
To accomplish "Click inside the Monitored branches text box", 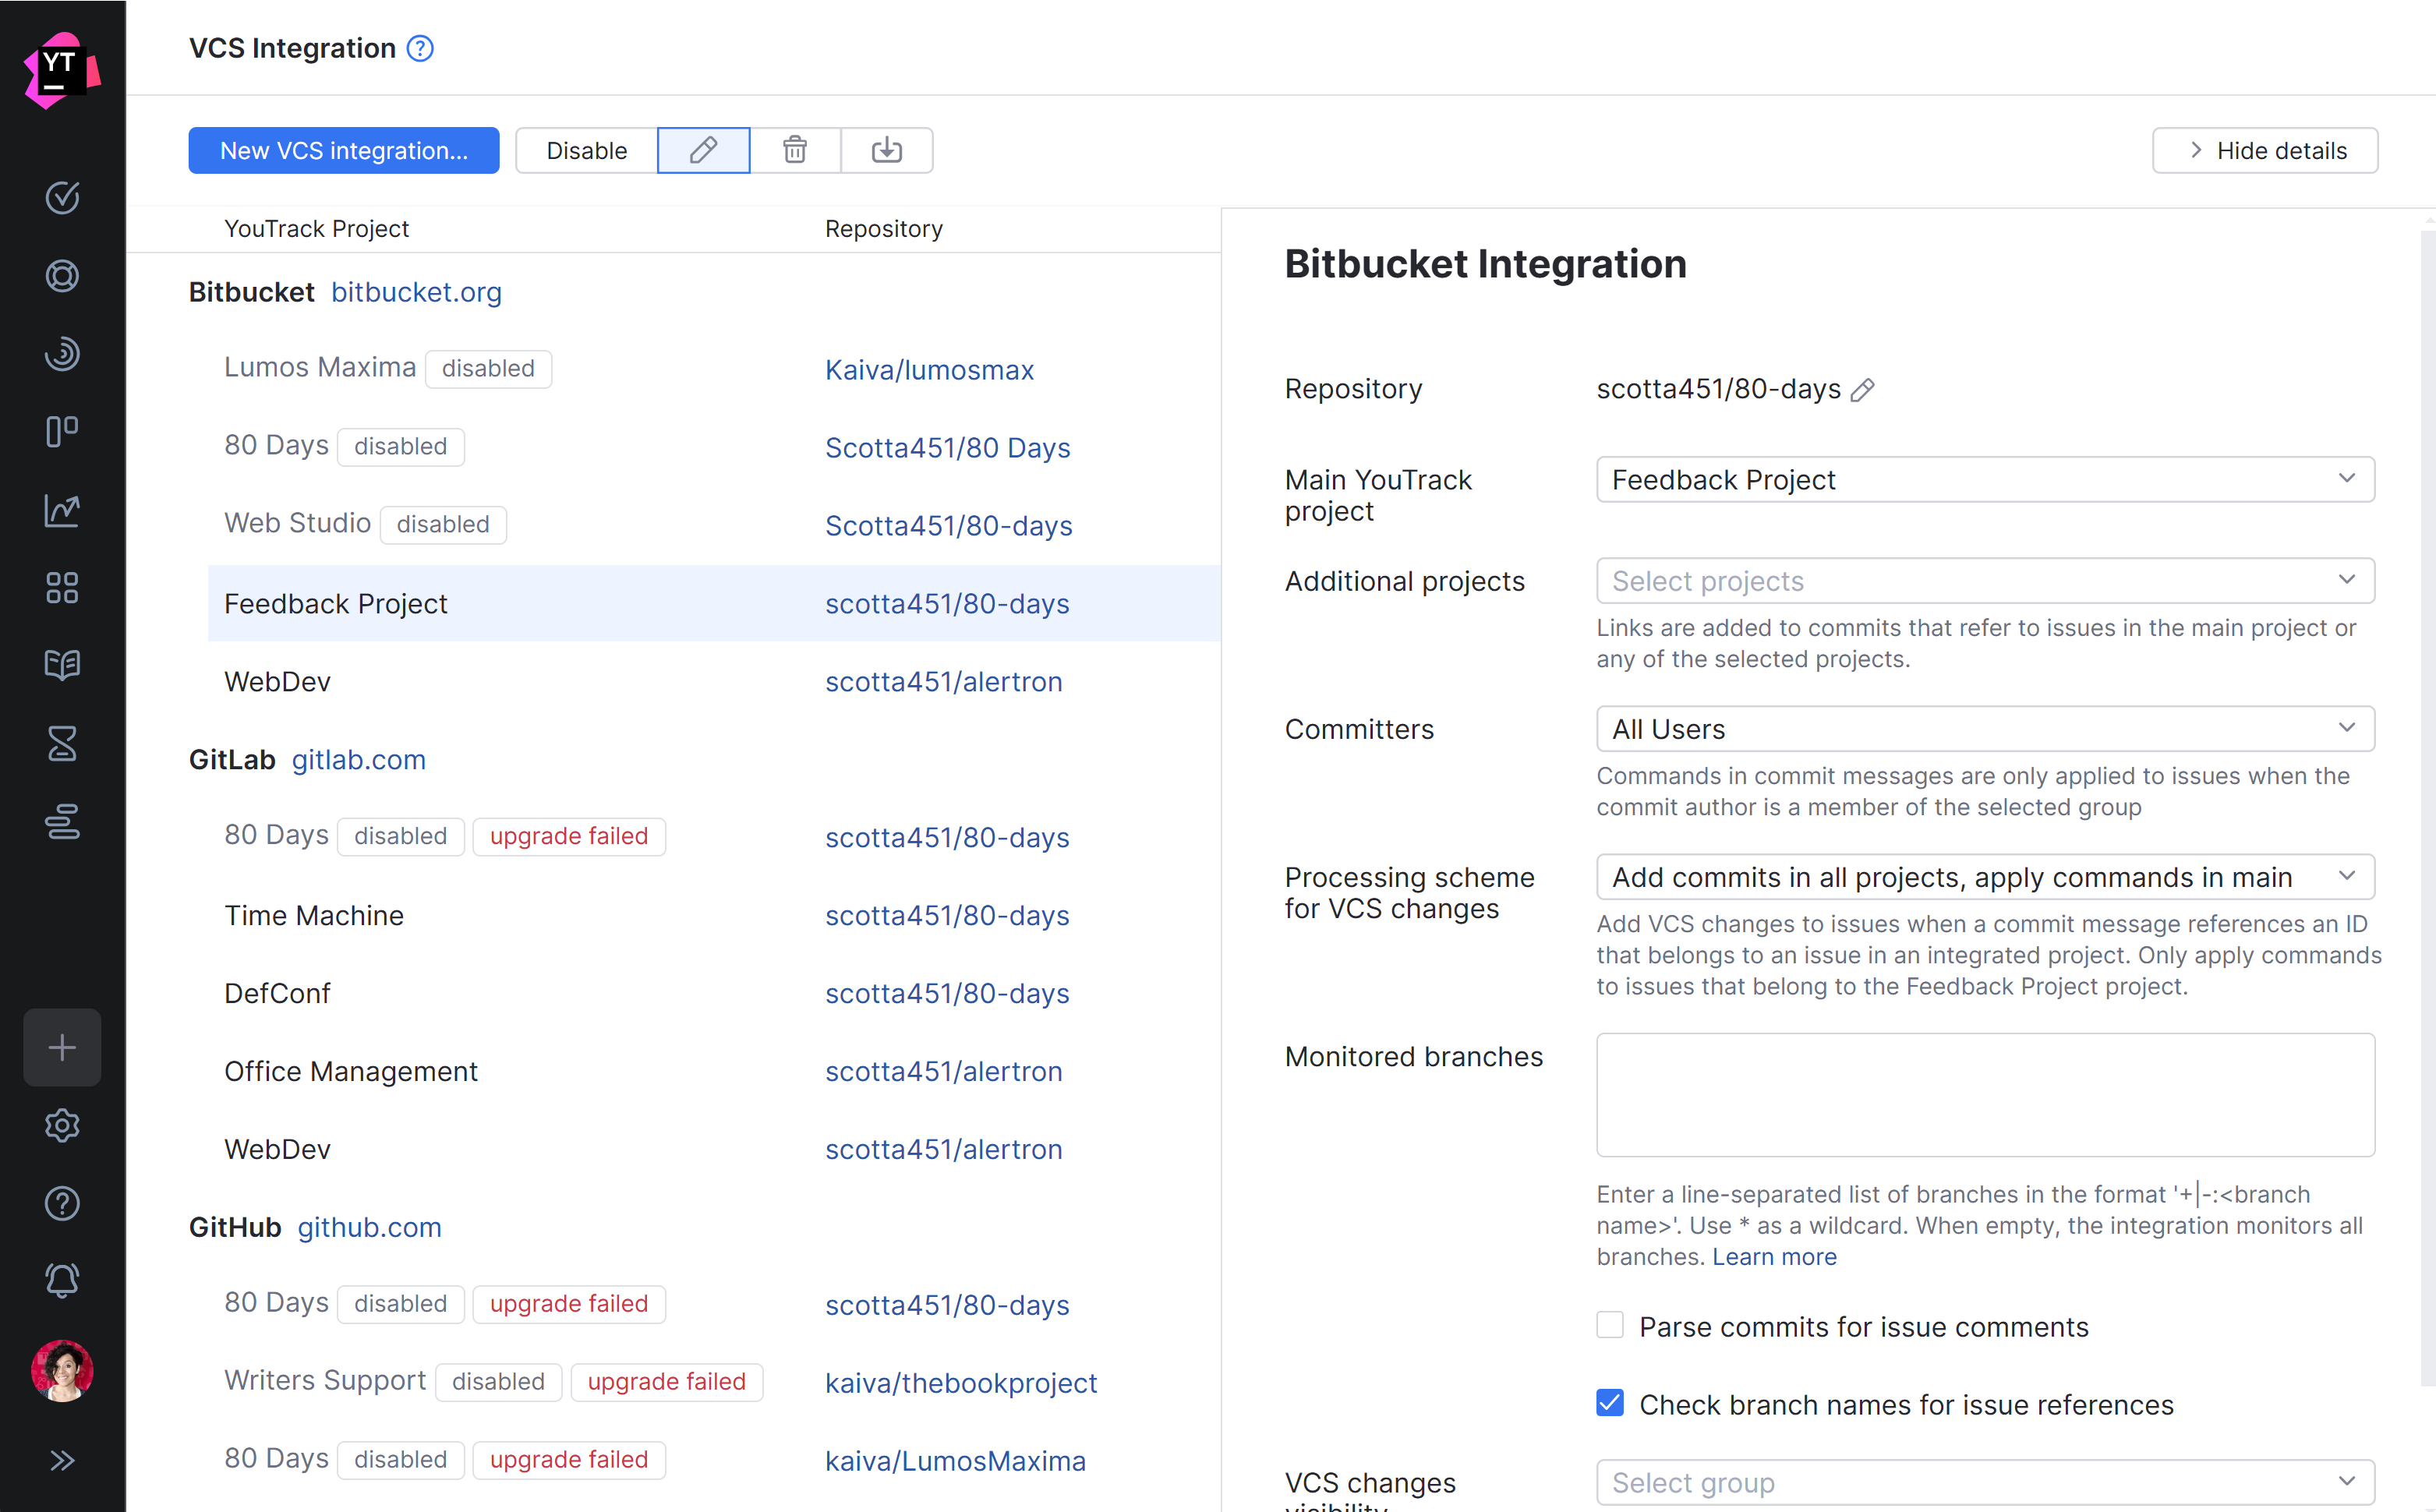I will (x=1985, y=1095).
